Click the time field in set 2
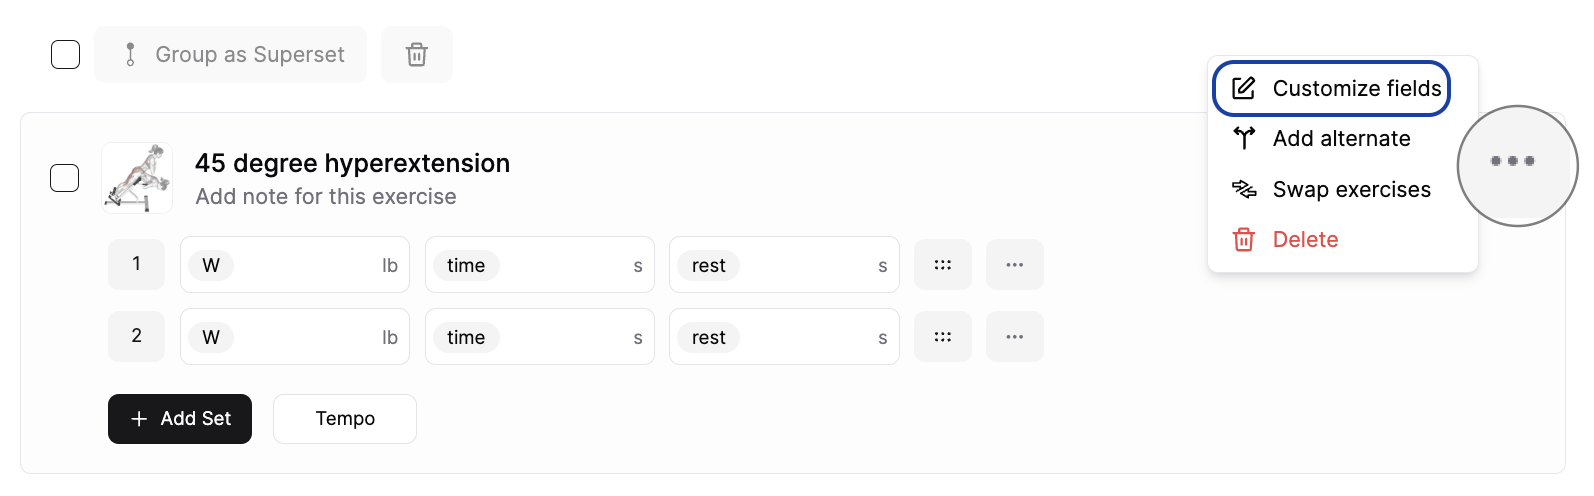 coord(540,337)
